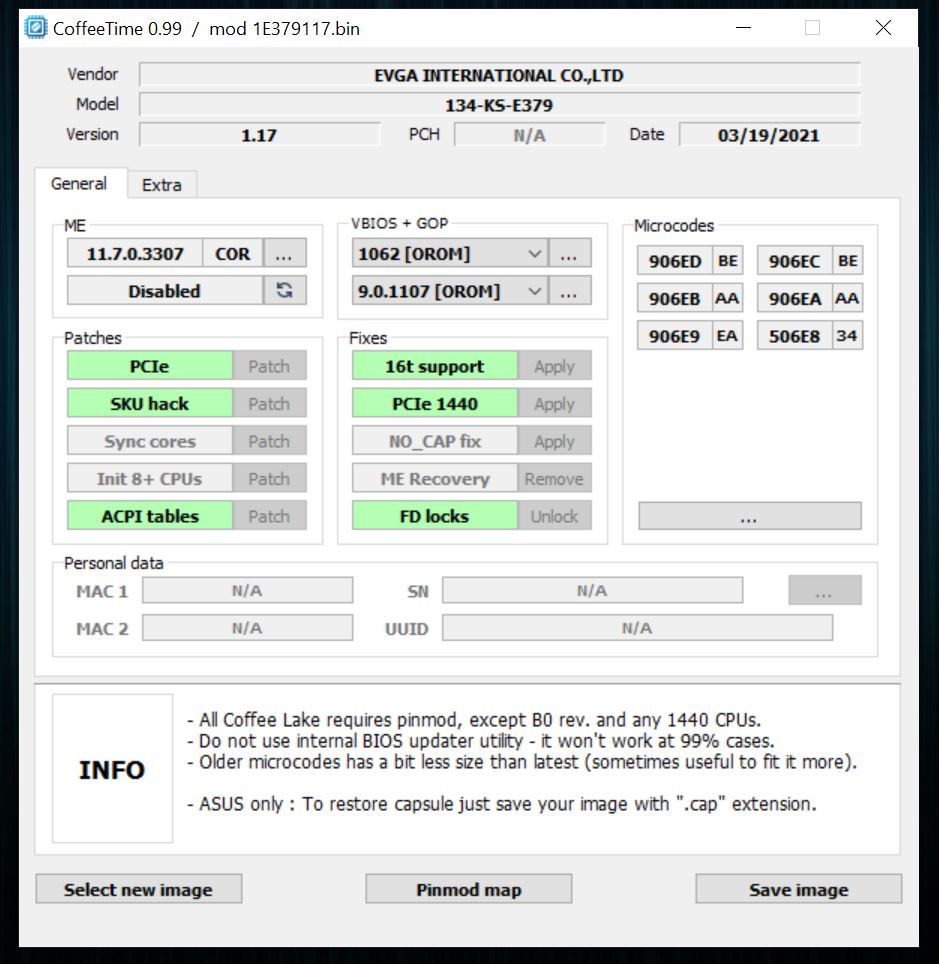Click Unlock button for FD locks
Viewport: 939px width, 964px height.
[x=554, y=516]
